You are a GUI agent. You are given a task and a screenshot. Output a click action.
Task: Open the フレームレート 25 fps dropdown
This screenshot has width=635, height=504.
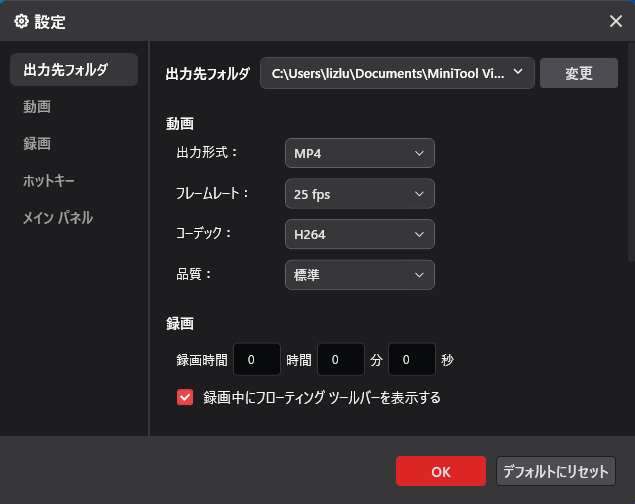[x=360, y=194]
